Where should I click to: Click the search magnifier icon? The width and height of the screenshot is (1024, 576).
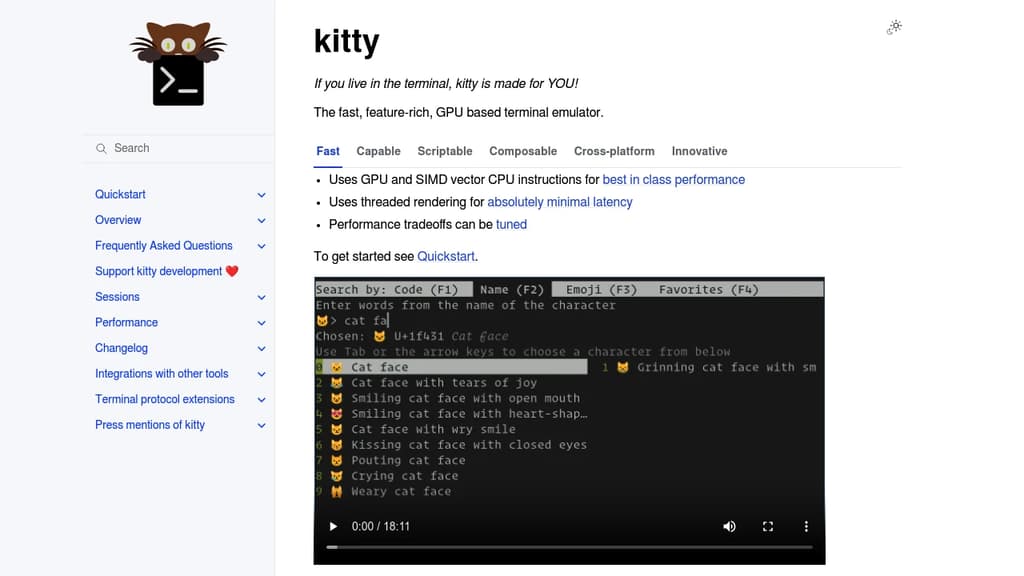101,148
